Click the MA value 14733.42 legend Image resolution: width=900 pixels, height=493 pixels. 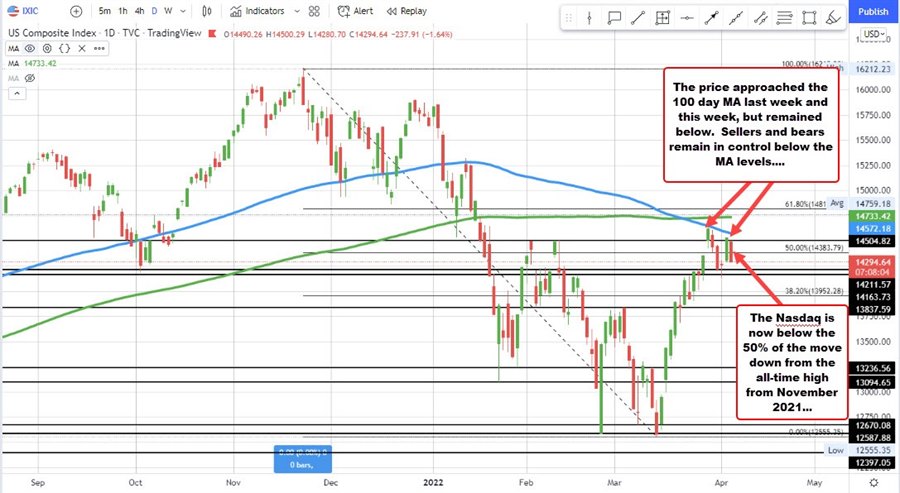click(x=40, y=63)
